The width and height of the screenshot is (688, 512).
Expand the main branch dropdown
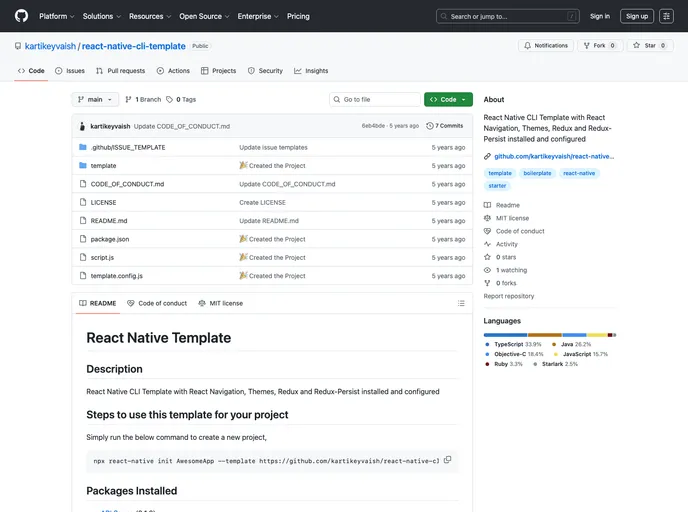96,99
